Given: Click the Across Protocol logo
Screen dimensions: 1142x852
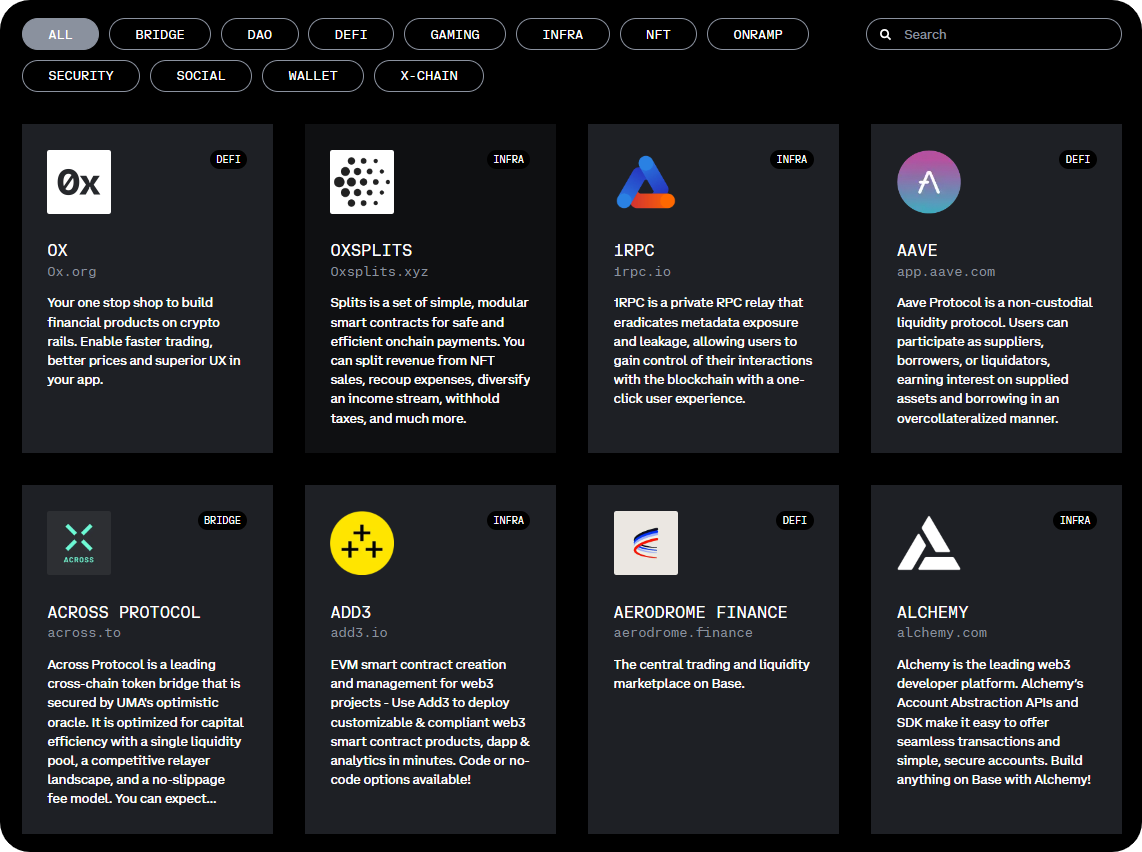Looking at the screenshot, I should coord(79,543).
